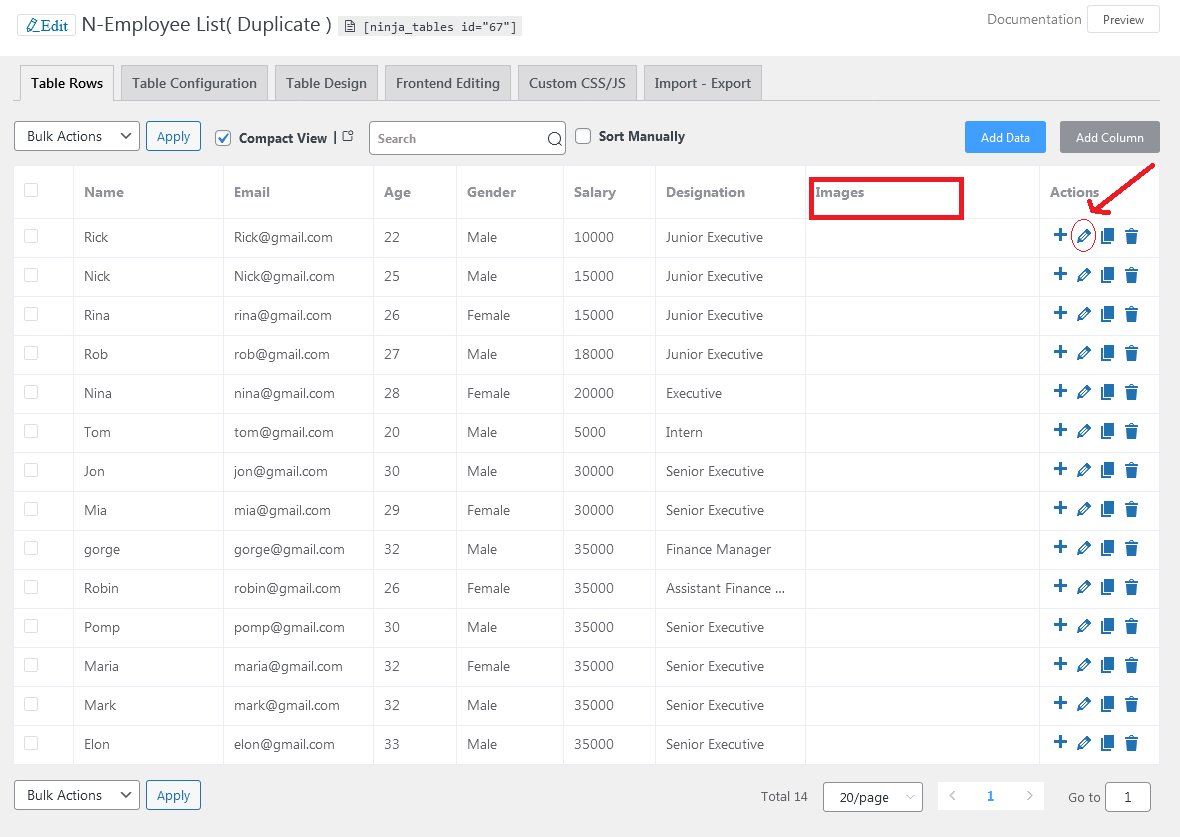Open compact view external link icon
Image resolution: width=1180 pixels, height=837 pixels.
point(348,137)
